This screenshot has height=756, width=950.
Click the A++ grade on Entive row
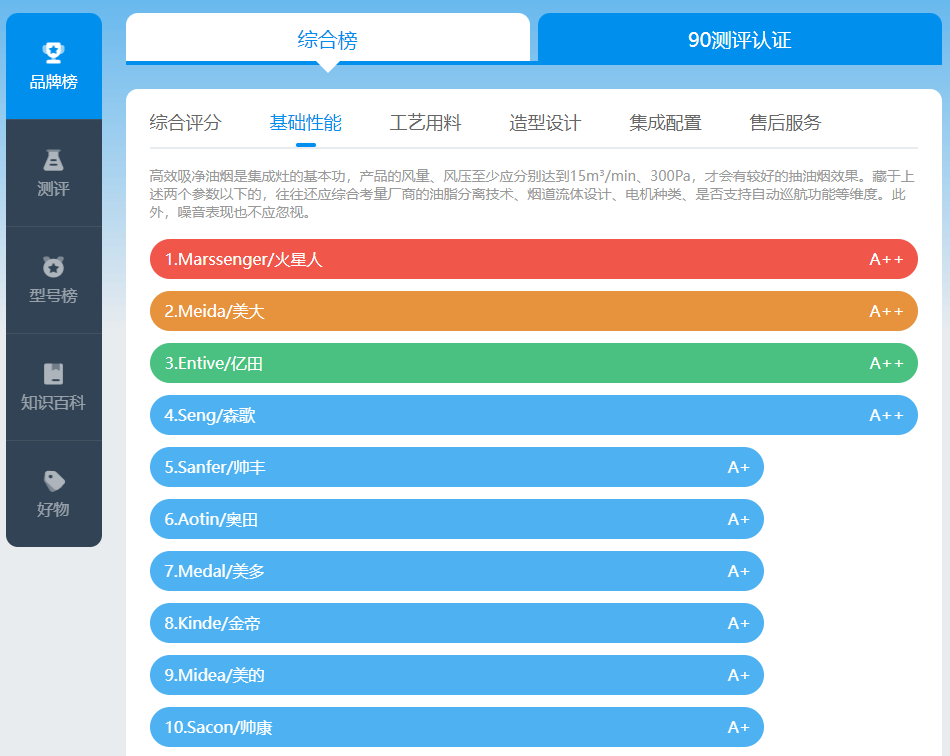[886, 363]
